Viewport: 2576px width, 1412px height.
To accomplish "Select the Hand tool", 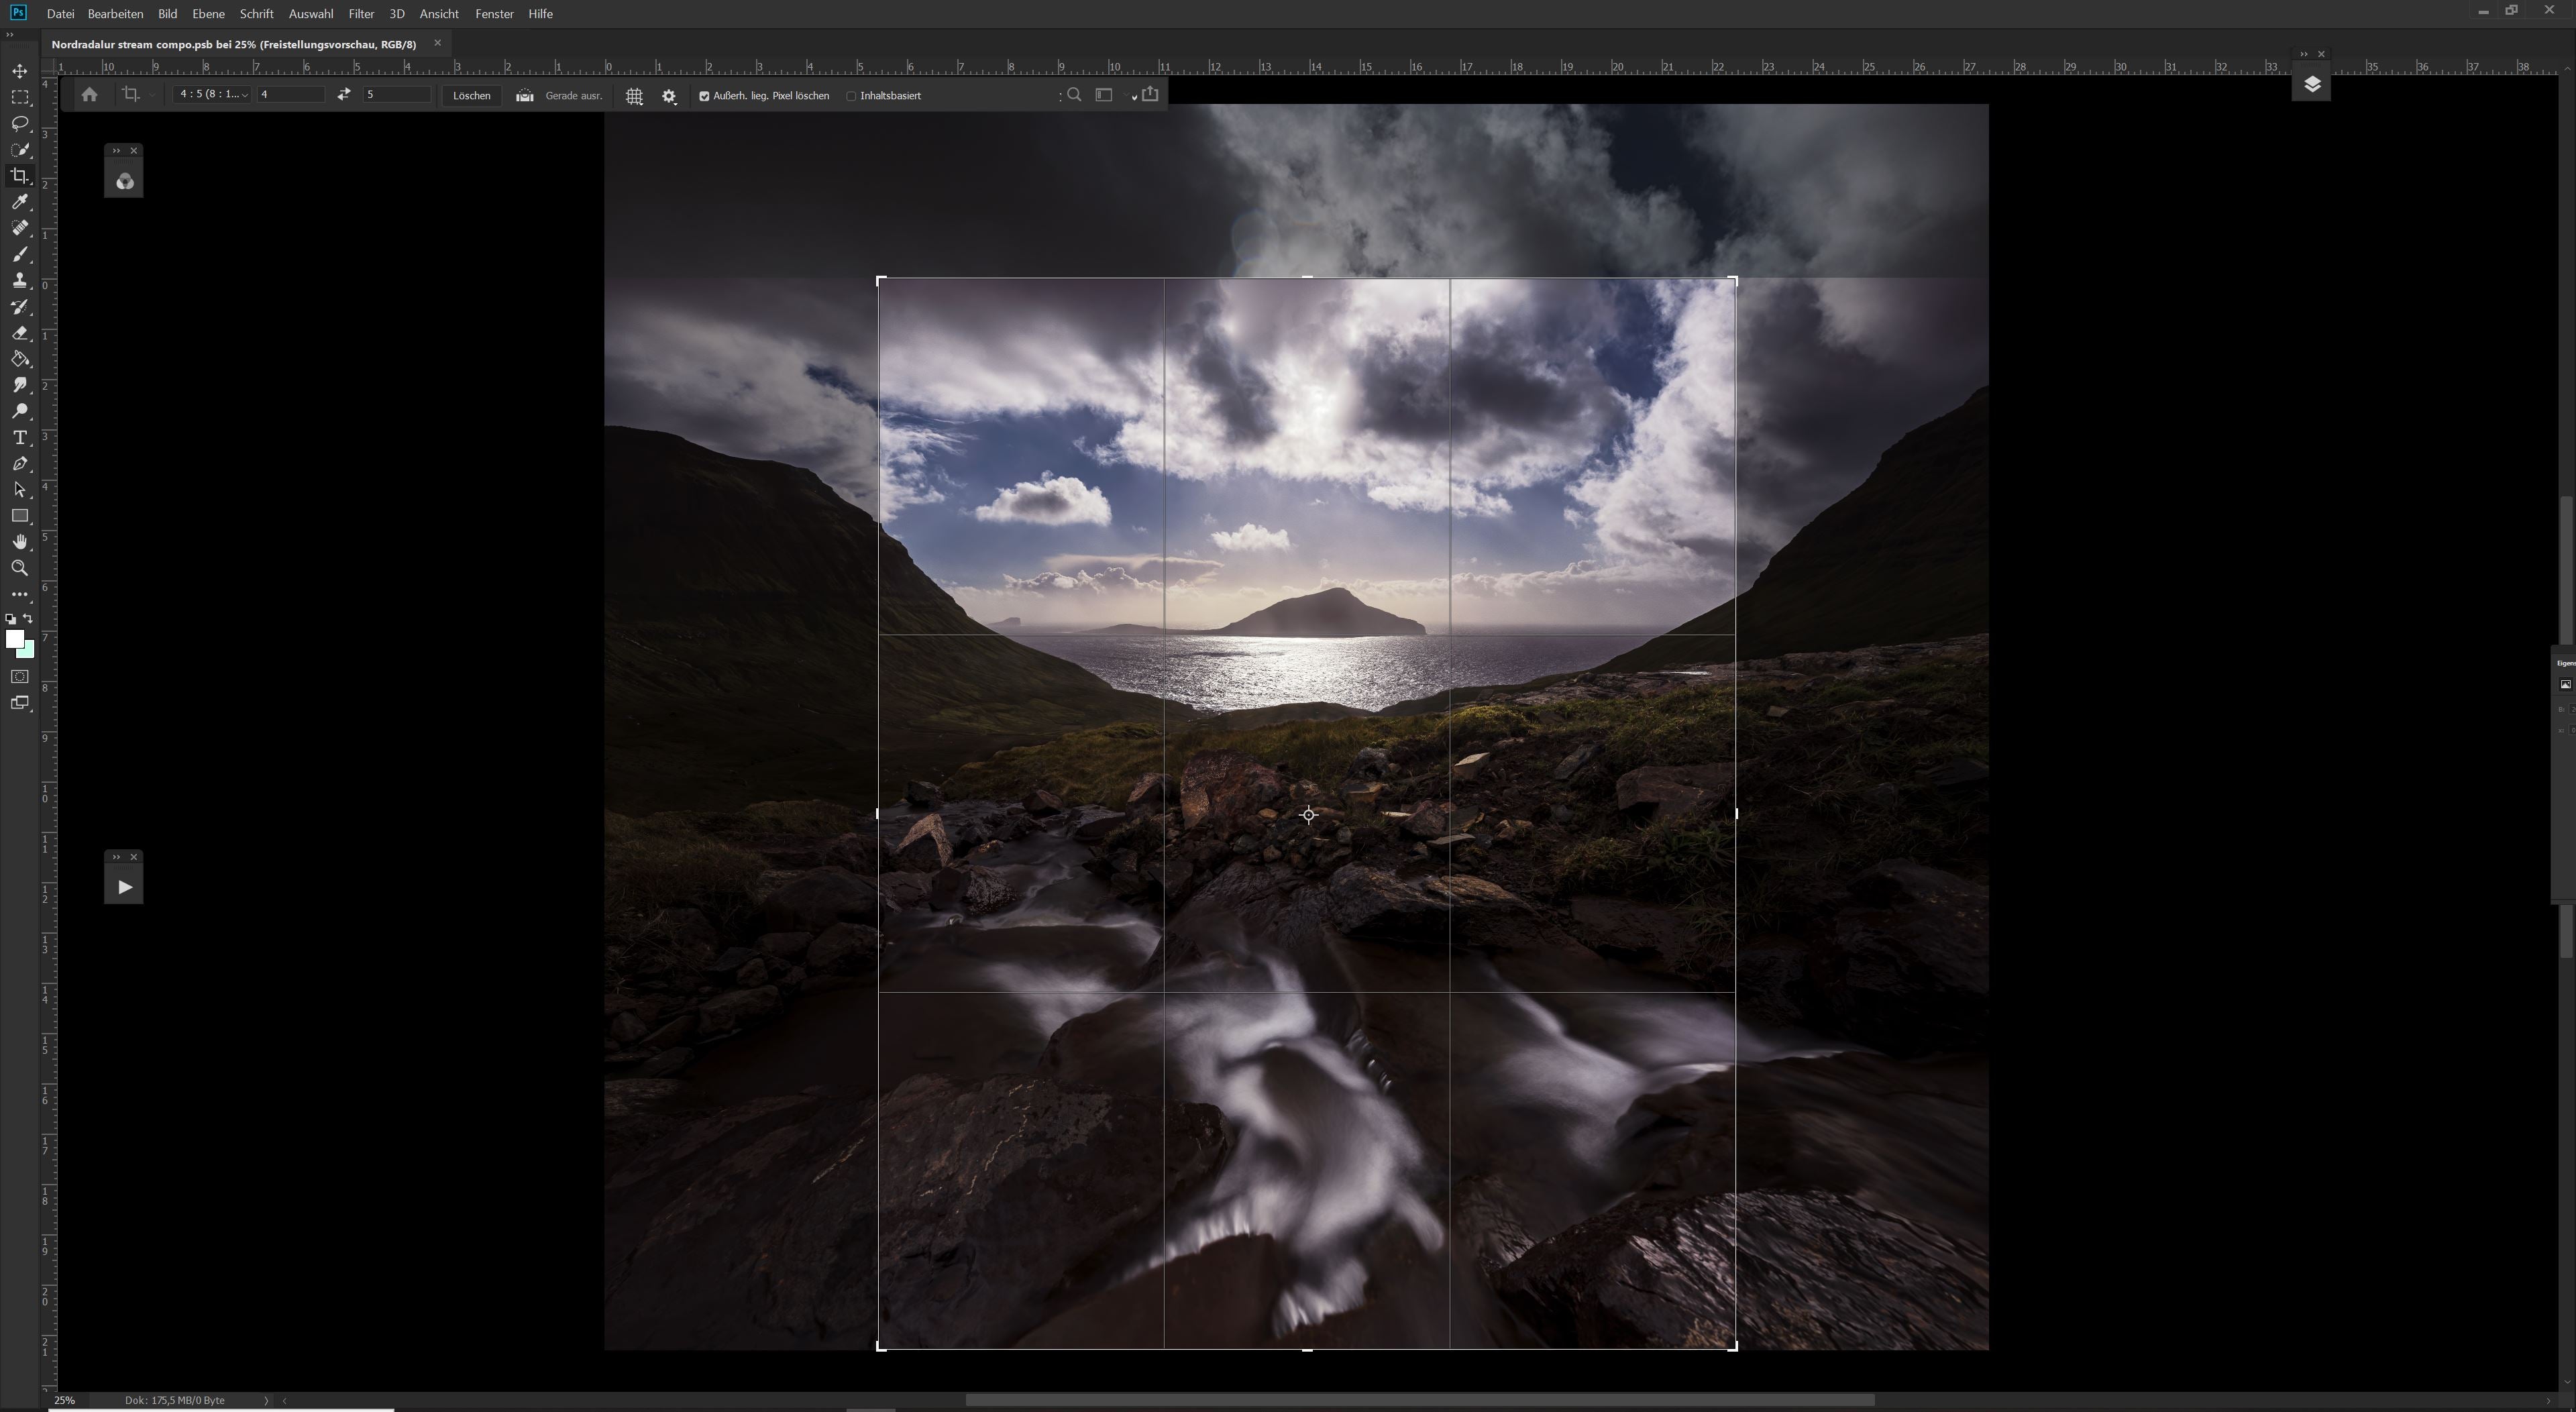I will (x=20, y=542).
